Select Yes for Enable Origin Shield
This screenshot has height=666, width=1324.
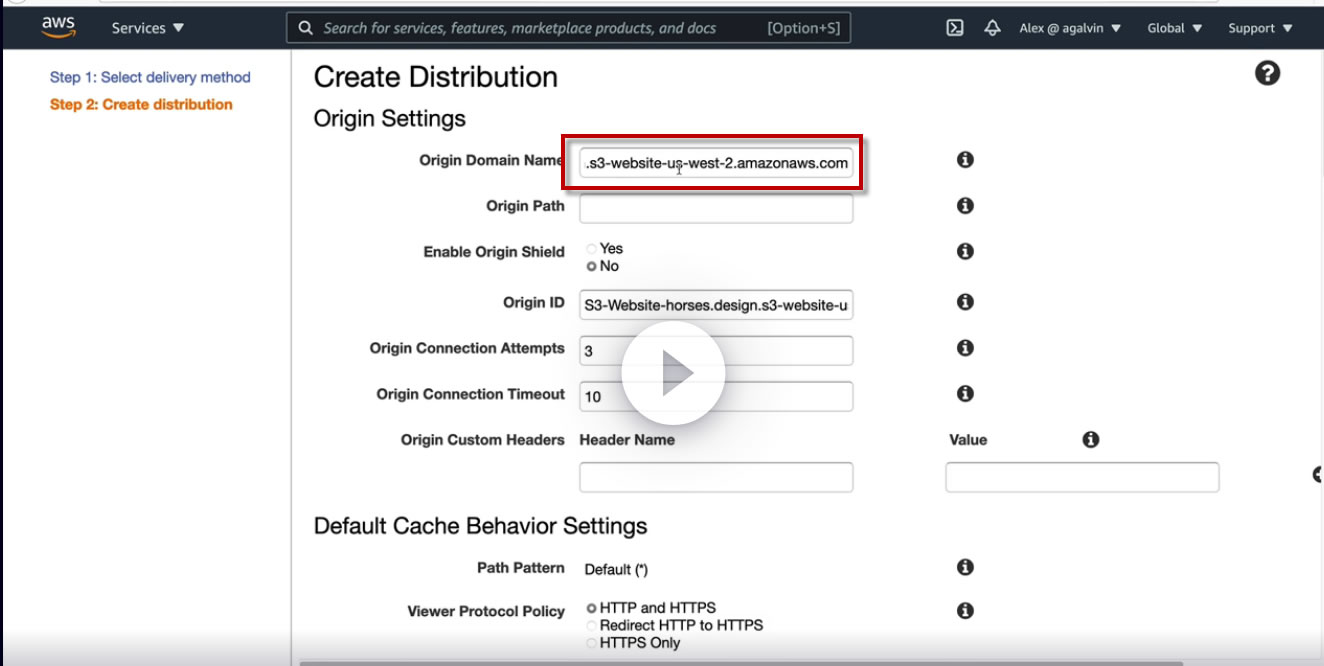[592, 249]
